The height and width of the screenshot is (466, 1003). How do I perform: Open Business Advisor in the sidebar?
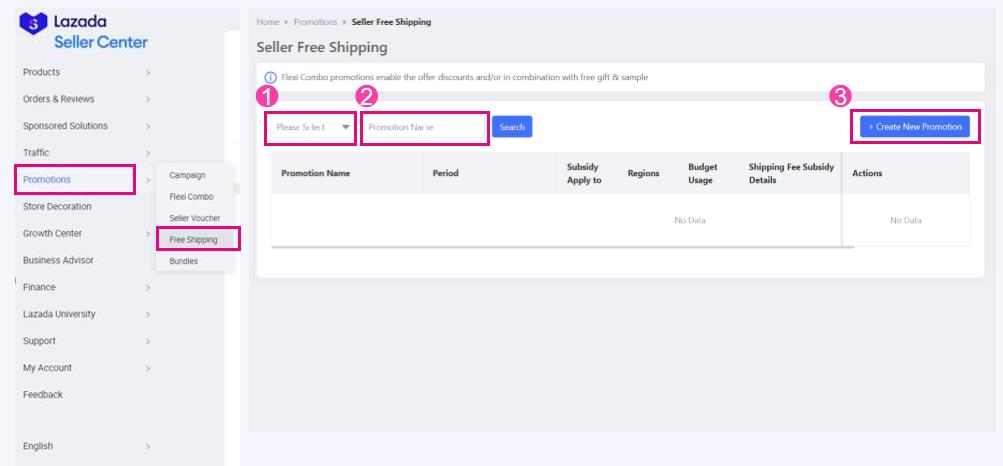[58, 261]
